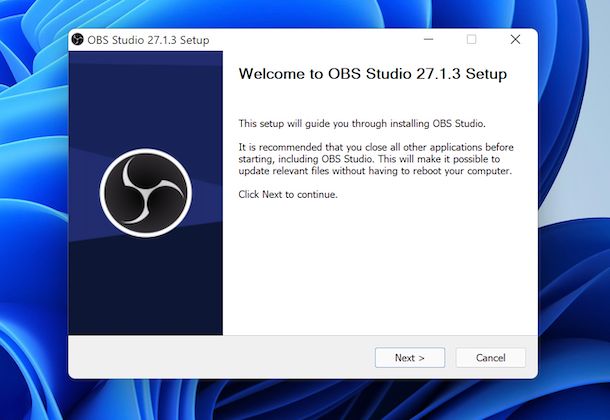
Task: Select the 'Welcome to OBS Studio 27.1.3 Setup' heading
Action: 373,74
